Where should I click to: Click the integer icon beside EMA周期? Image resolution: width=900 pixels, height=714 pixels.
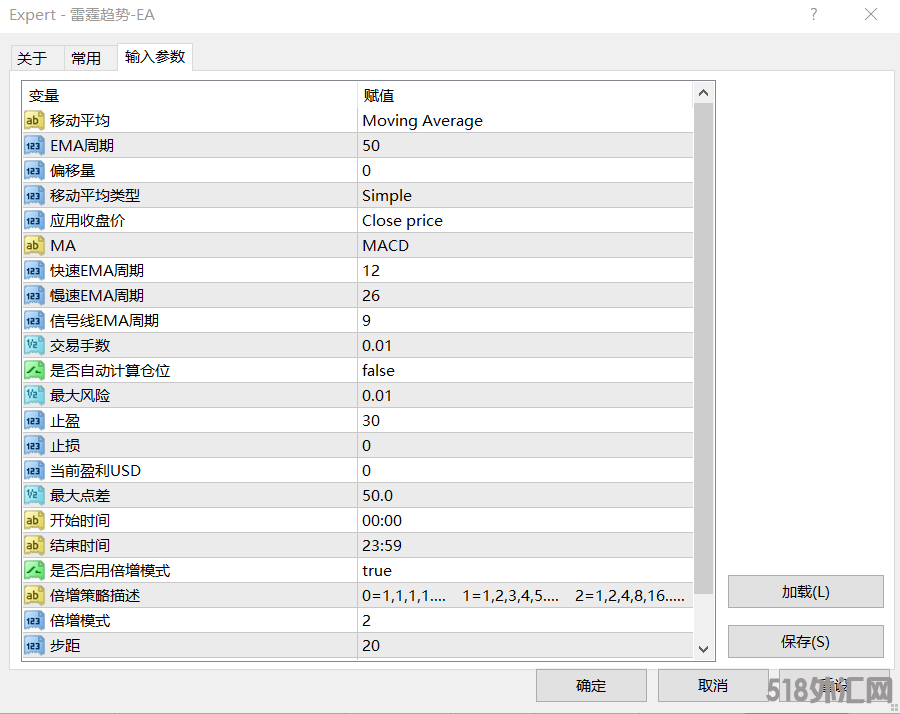[33, 146]
